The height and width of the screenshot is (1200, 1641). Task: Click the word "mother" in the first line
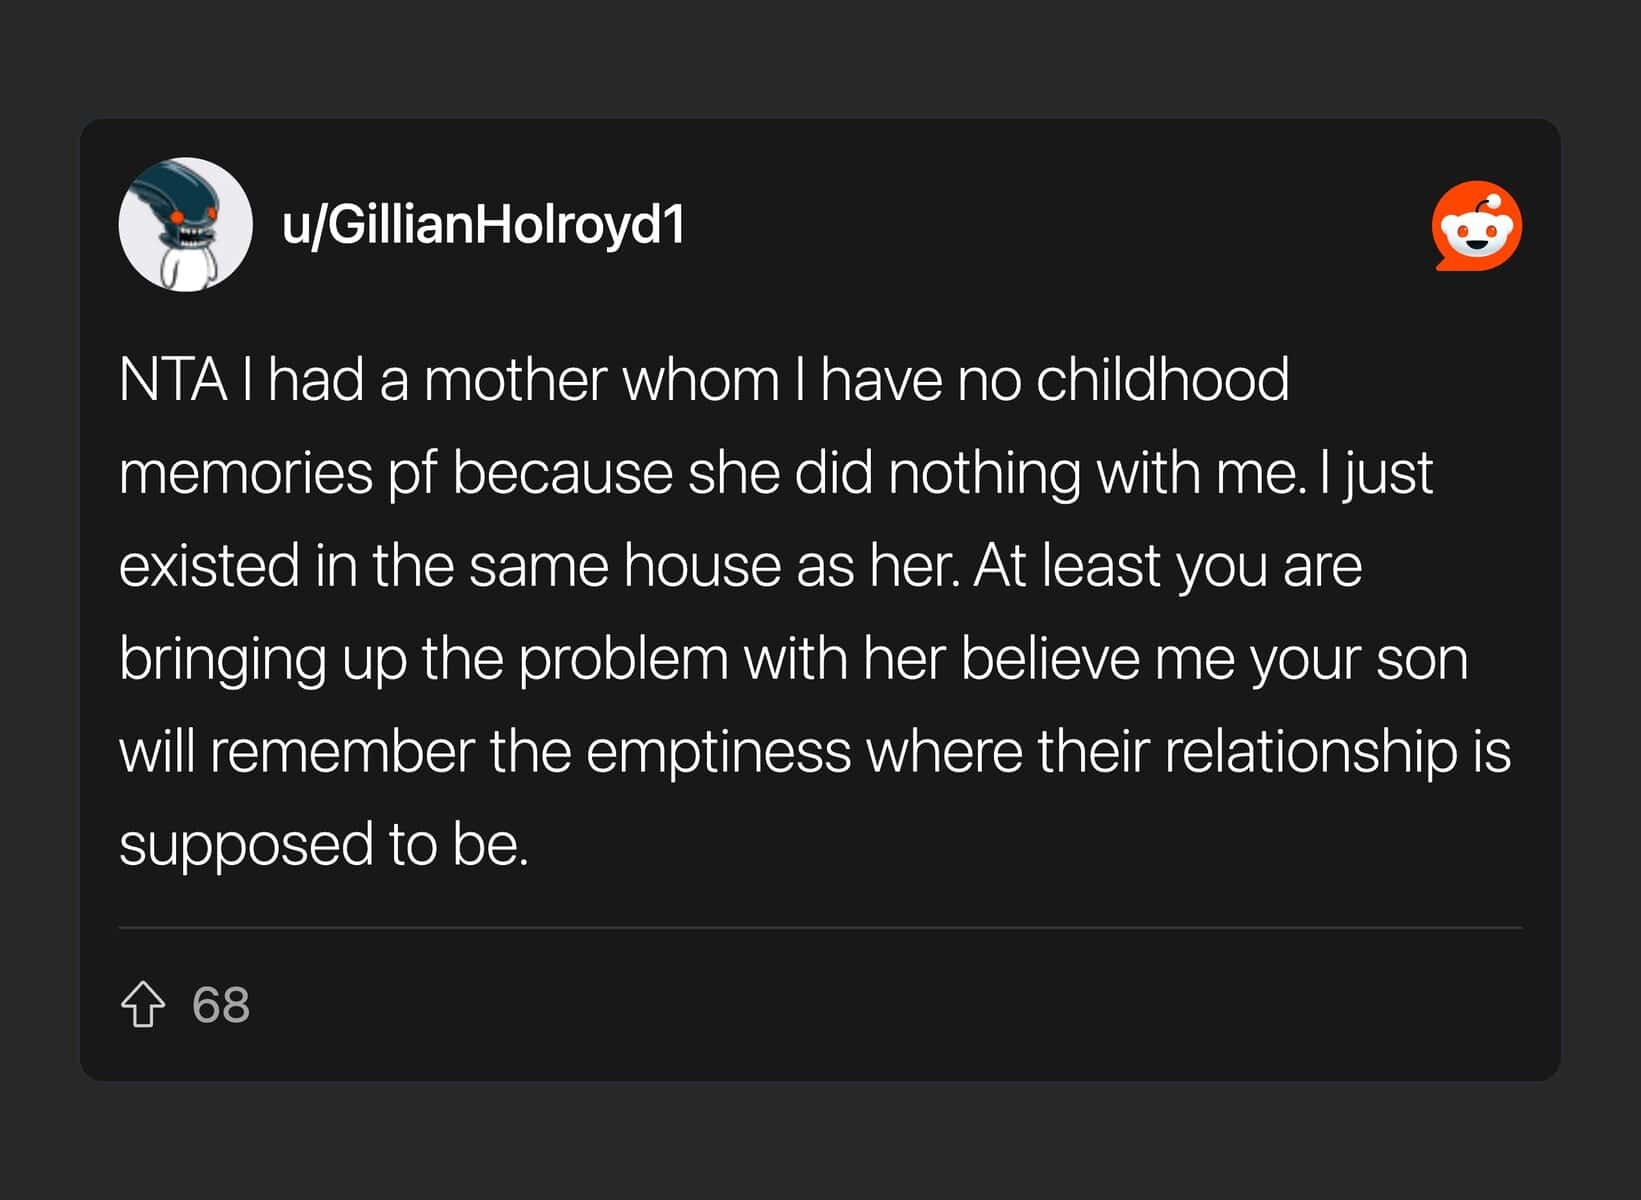516,380
